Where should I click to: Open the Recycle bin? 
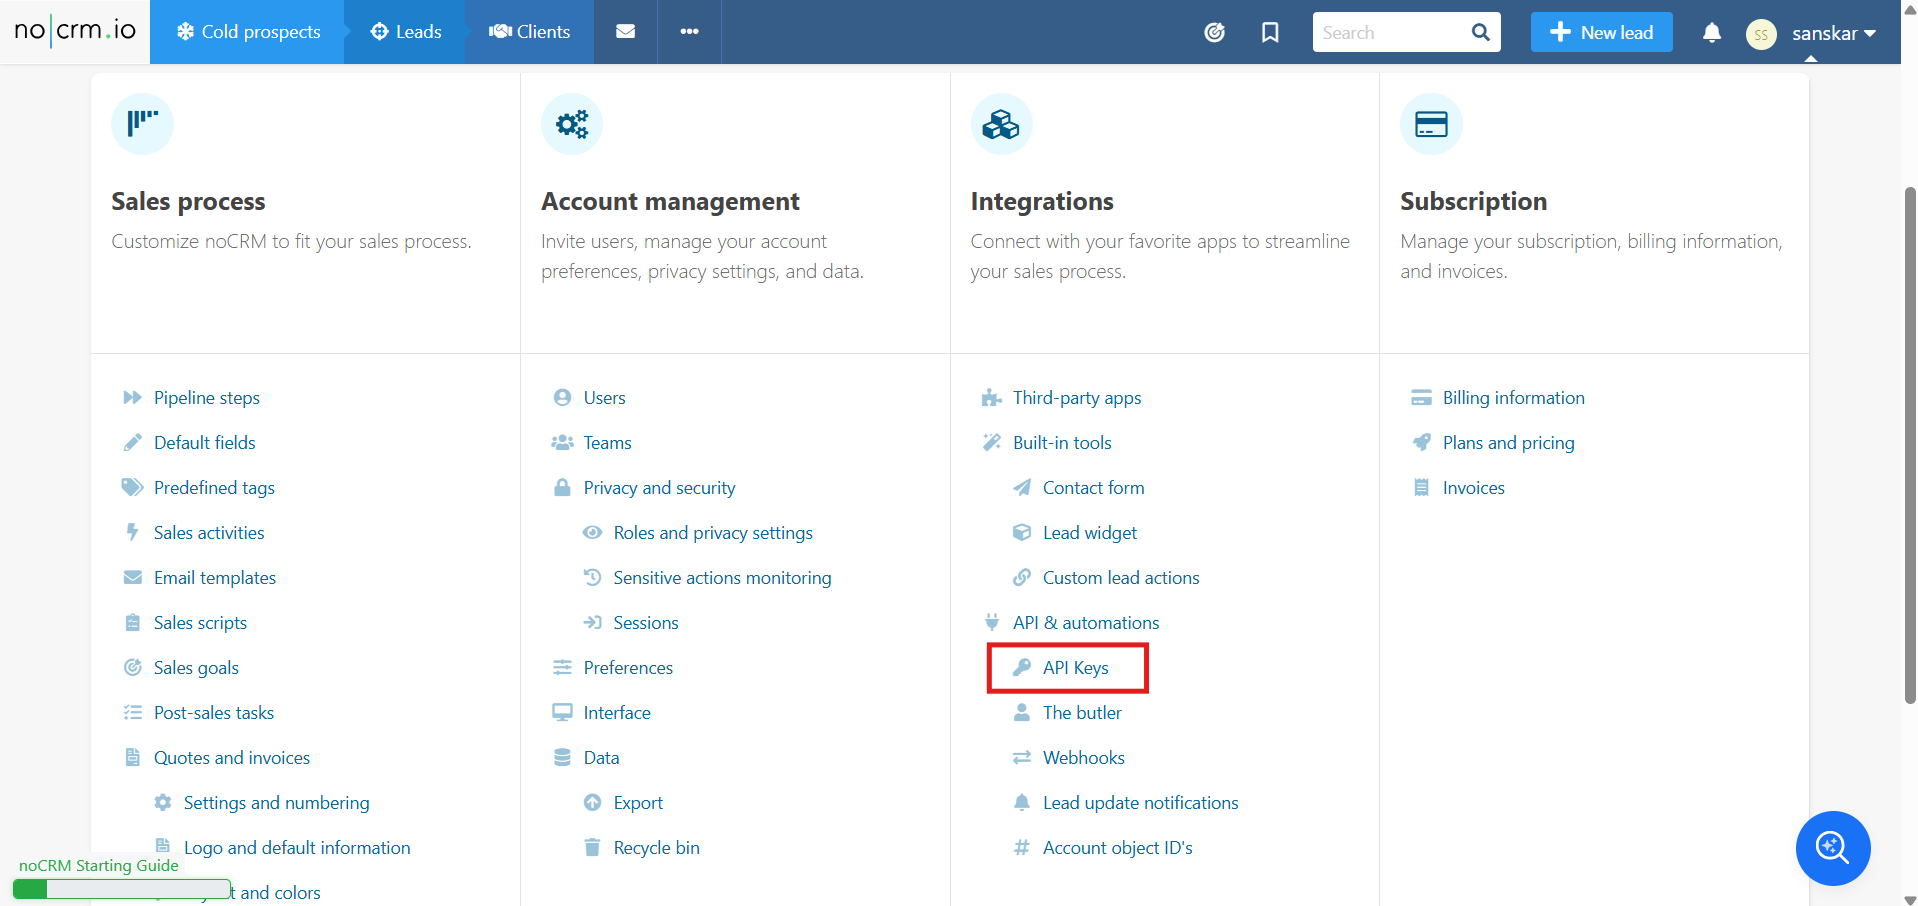pos(656,848)
